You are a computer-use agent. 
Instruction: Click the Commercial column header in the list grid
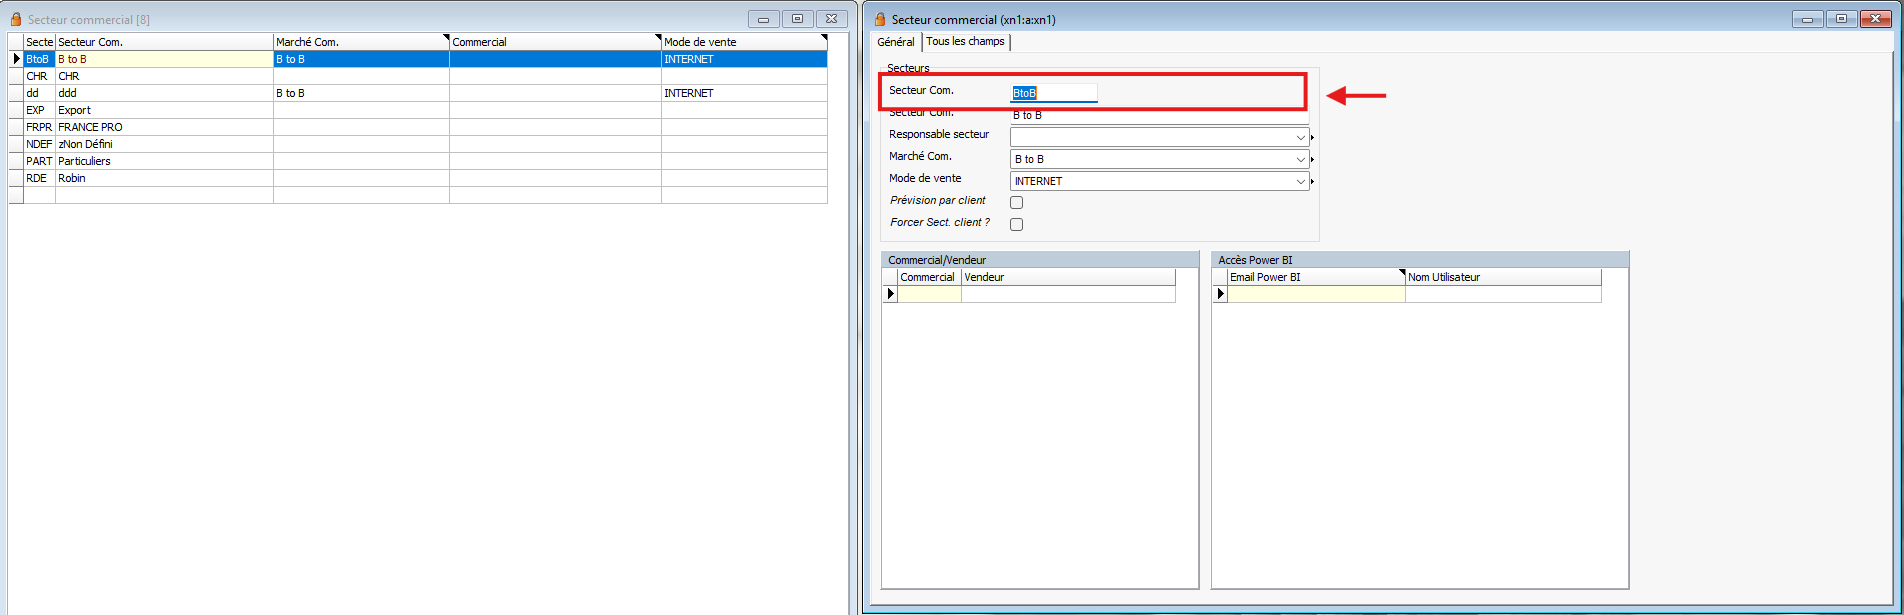coord(553,42)
